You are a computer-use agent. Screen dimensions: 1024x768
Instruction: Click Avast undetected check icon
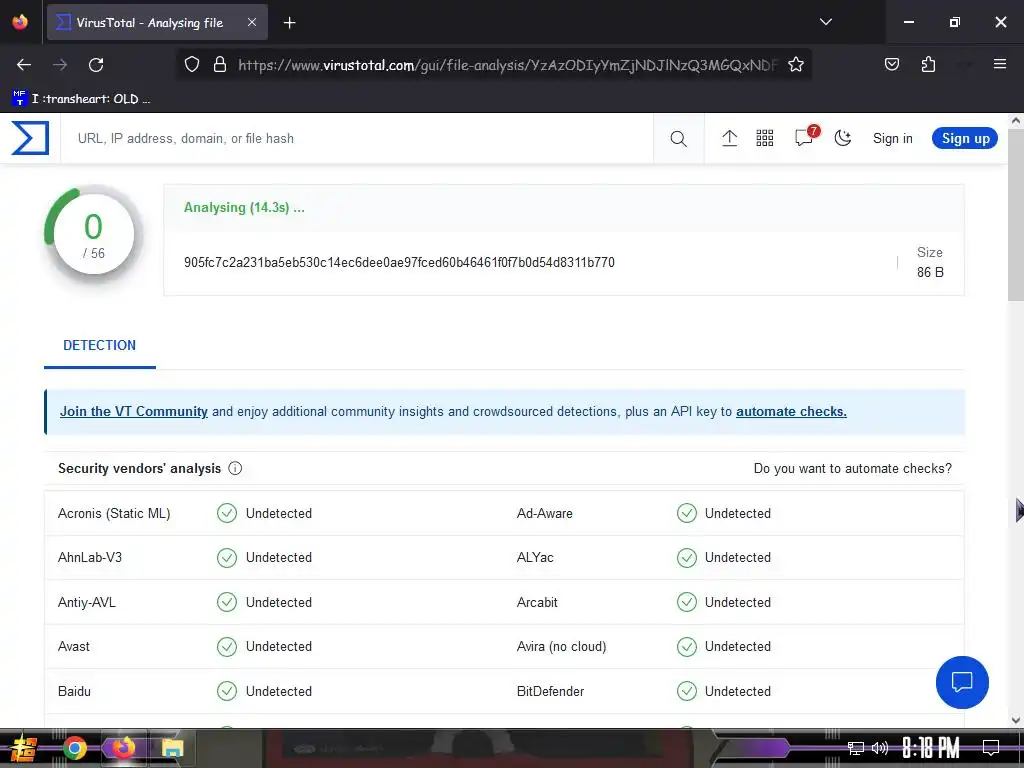pos(227,647)
